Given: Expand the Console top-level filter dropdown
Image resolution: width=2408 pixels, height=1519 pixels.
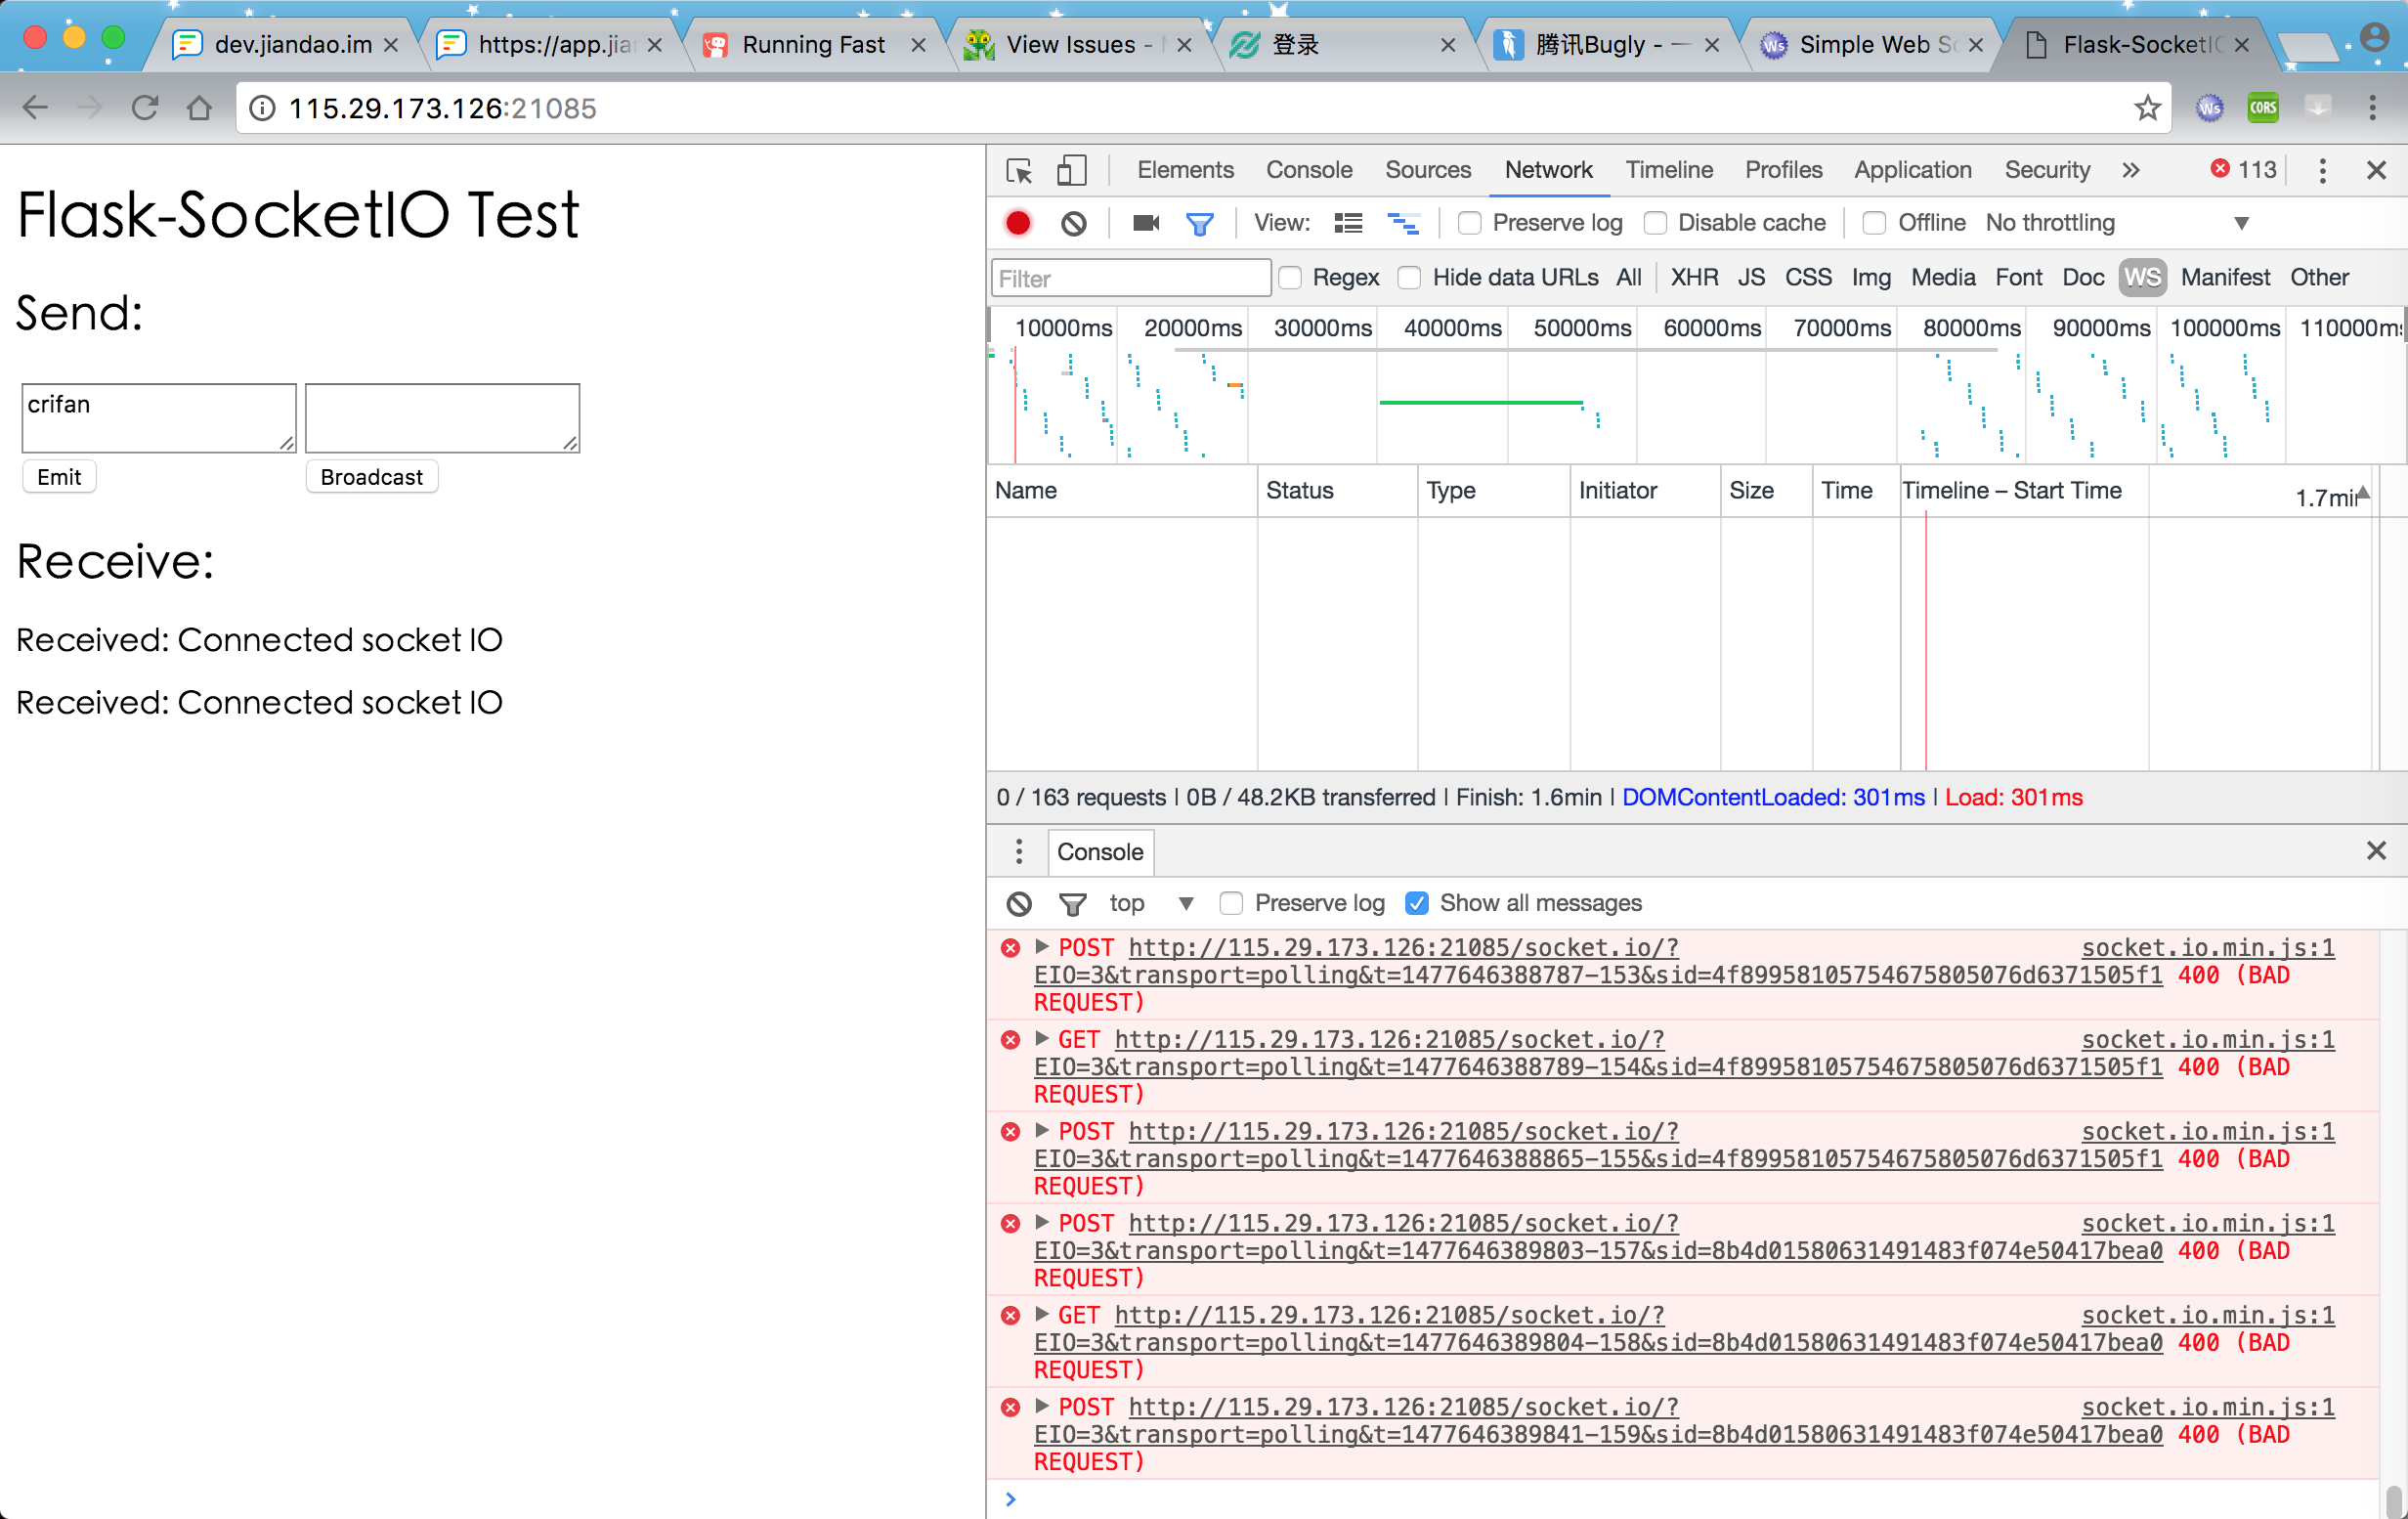Looking at the screenshot, I should pos(1182,903).
